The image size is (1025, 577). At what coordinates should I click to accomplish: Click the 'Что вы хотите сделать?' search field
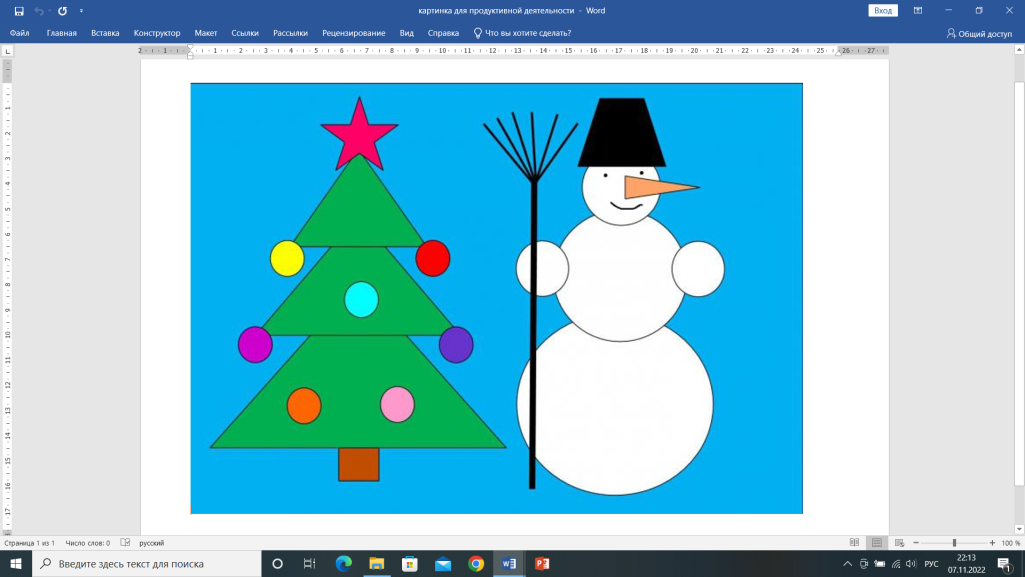[x=528, y=33]
